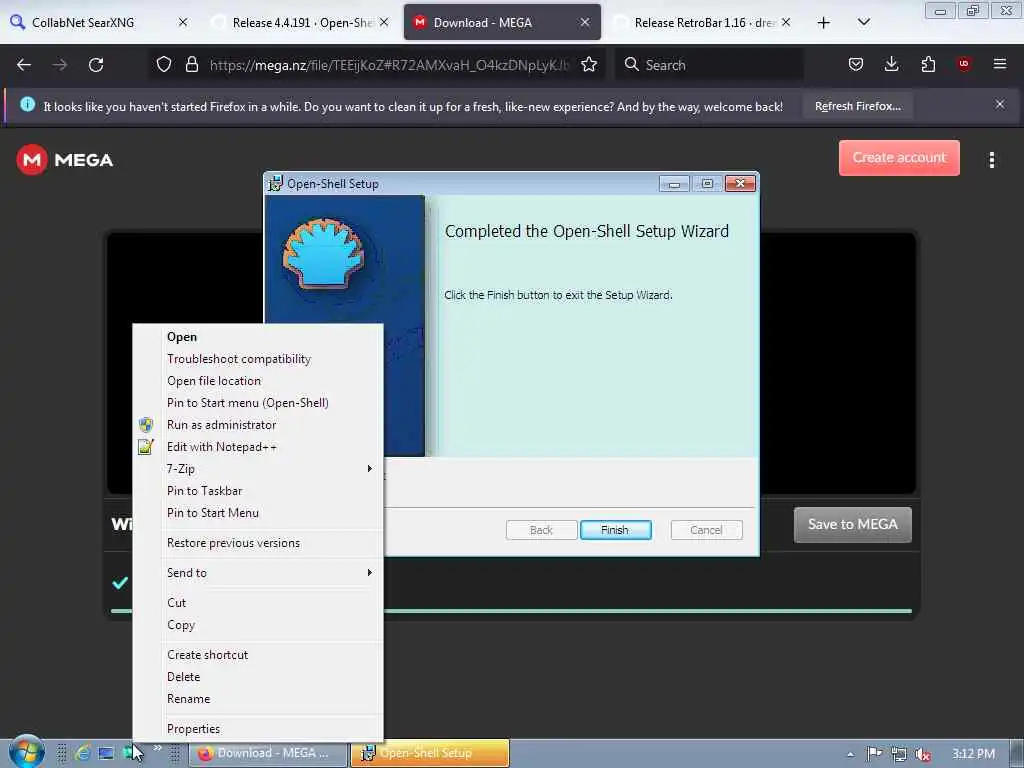1024x768 pixels.
Task: Click Save to MEGA button
Action: [852, 524]
